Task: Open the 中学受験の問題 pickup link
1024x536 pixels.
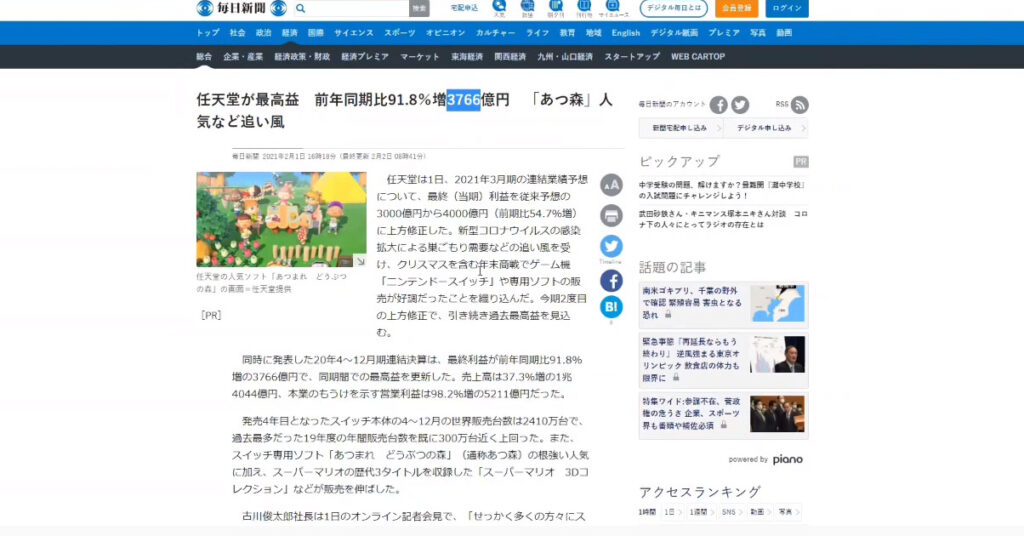Action: (722, 190)
